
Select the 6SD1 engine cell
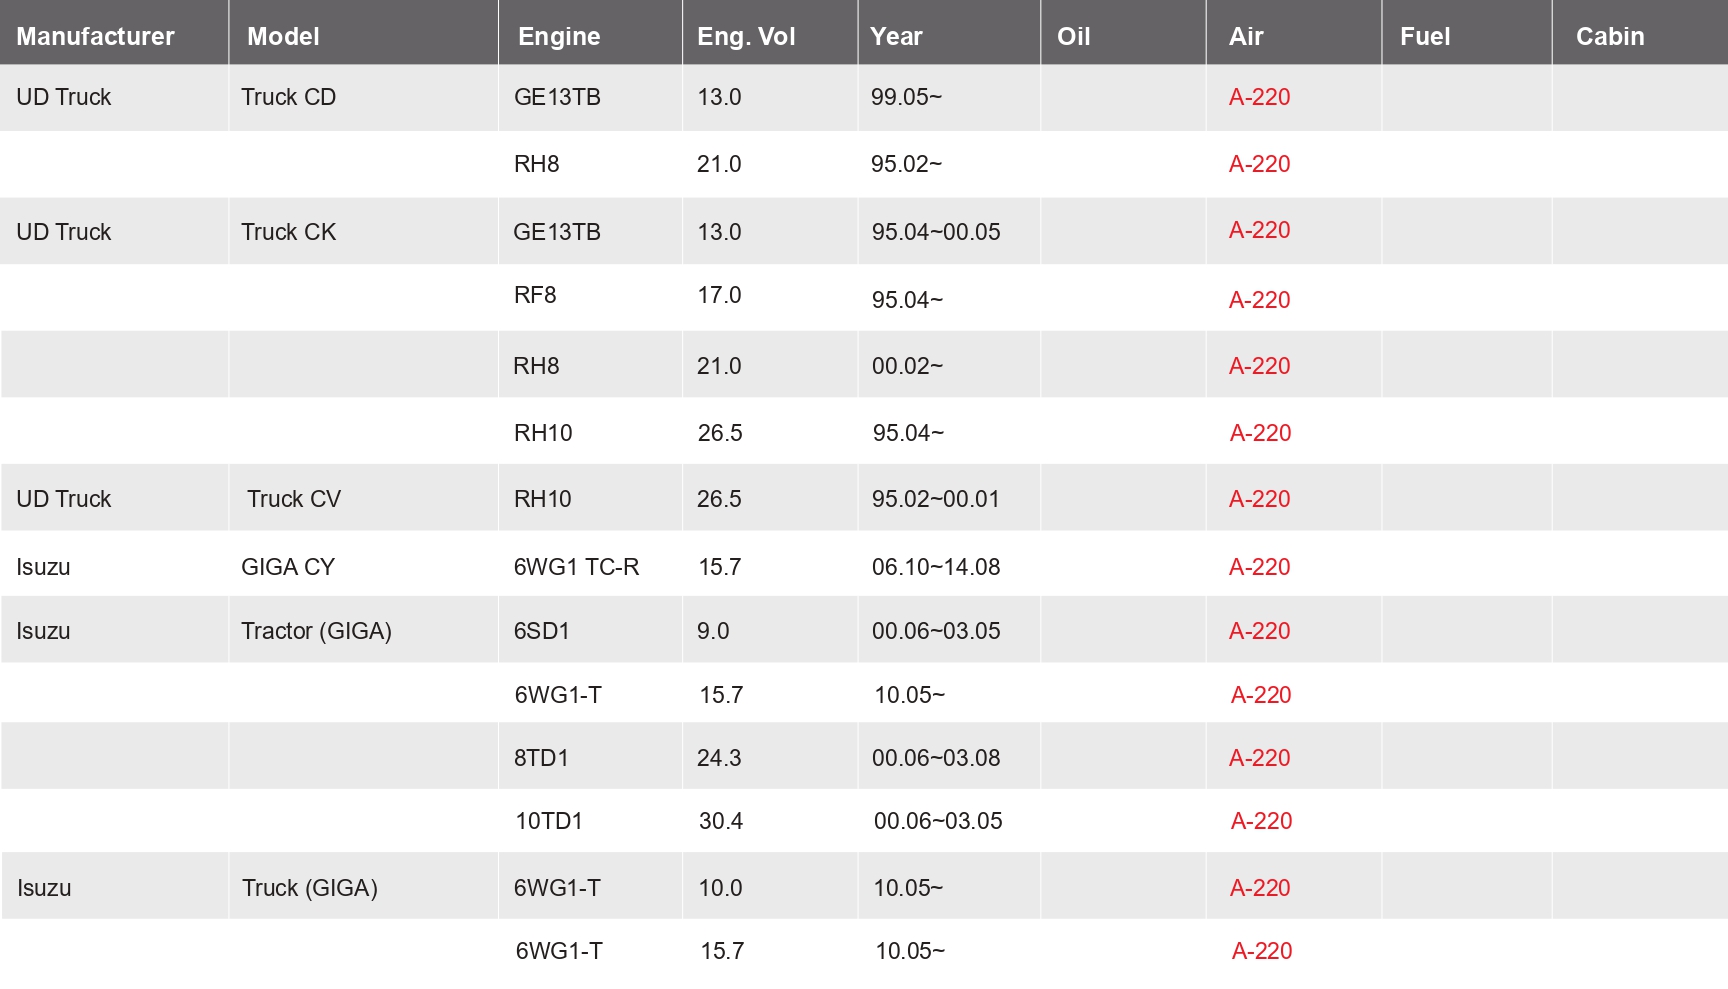click(x=541, y=631)
